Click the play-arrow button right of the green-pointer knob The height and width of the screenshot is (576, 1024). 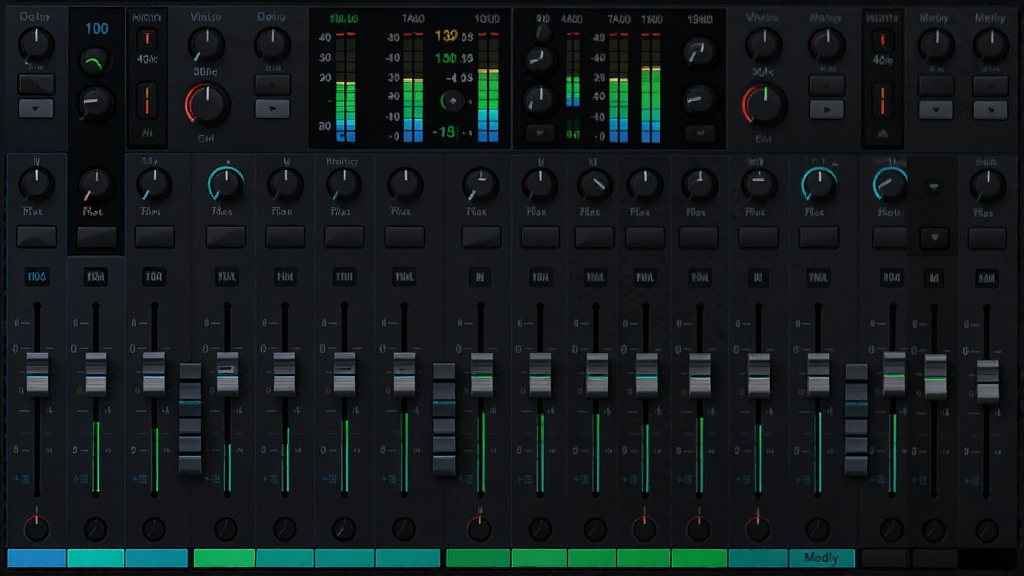click(x=826, y=110)
